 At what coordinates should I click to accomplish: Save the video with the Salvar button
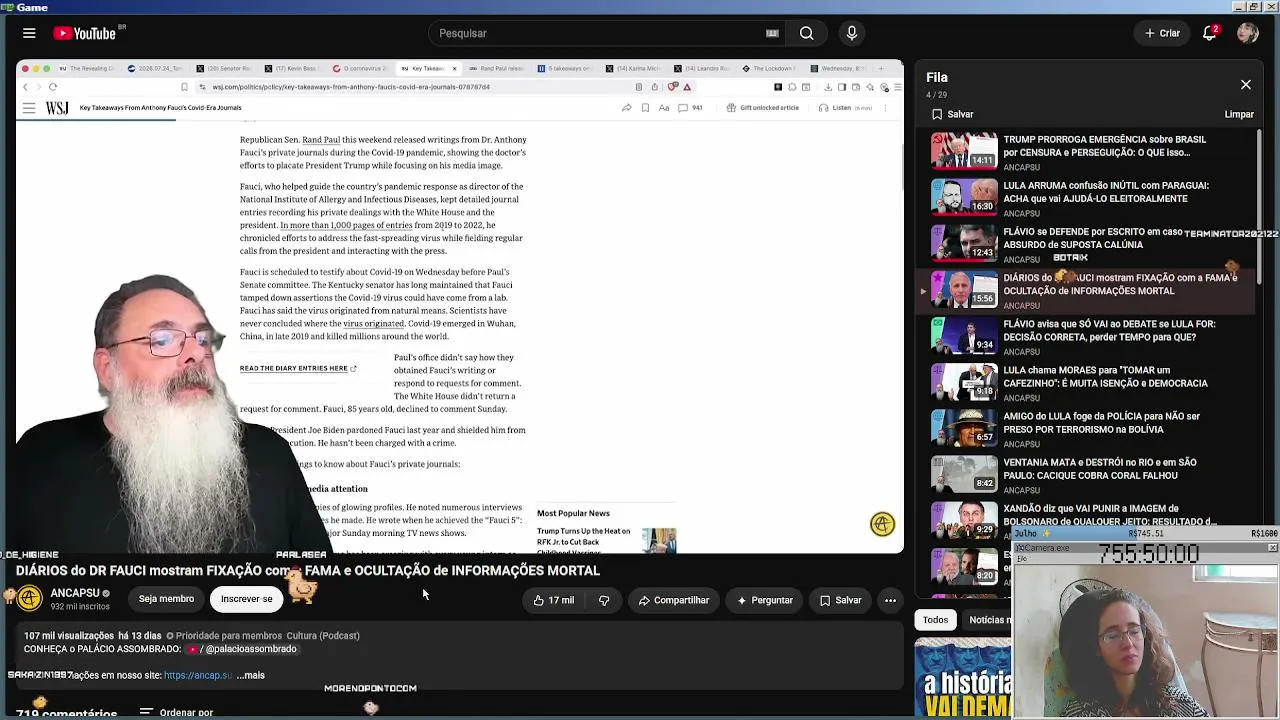pos(840,600)
